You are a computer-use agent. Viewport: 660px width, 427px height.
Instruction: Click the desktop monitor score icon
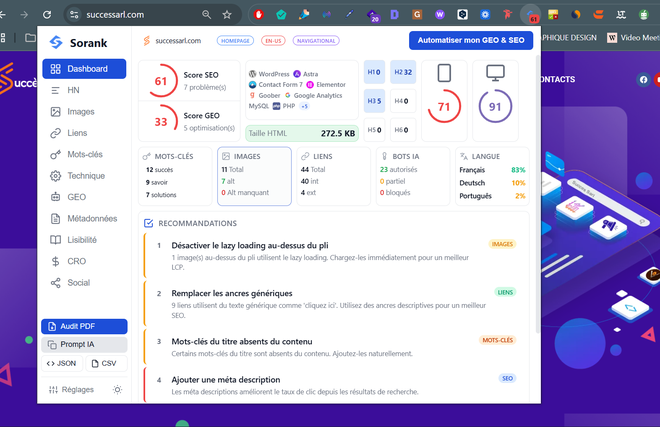[494, 74]
